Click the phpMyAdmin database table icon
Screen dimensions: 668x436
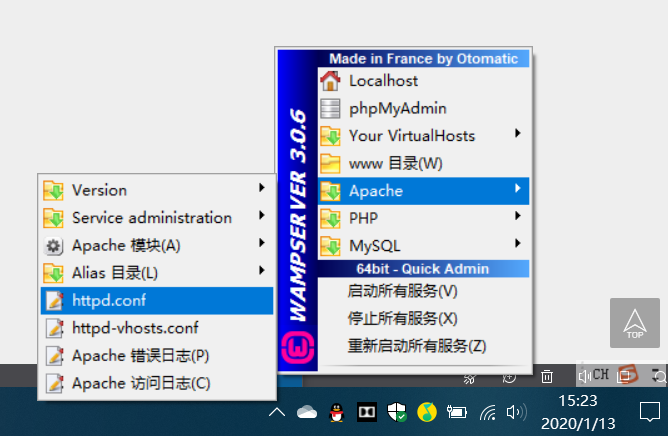330,108
